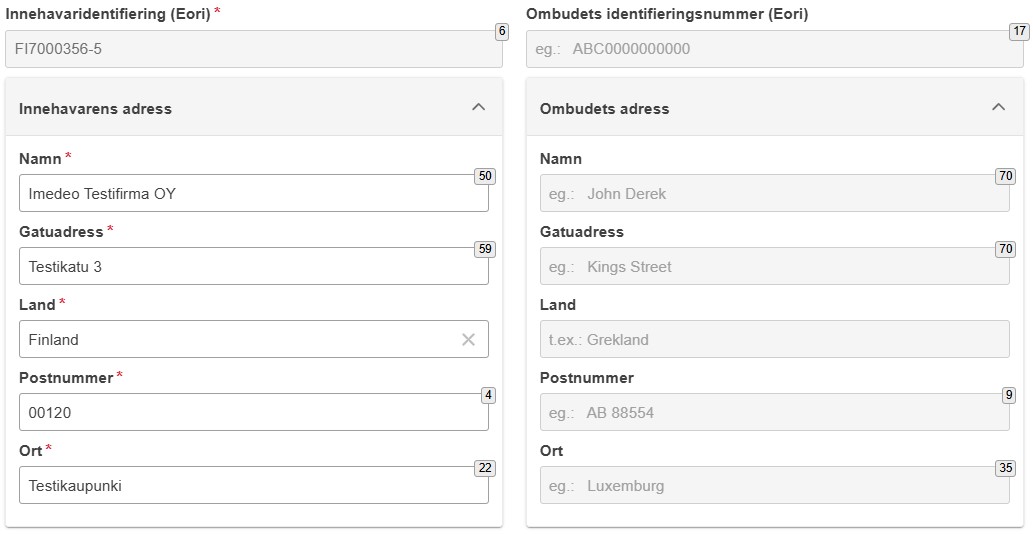Click the Postnummer field containing 00120

(254, 412)
